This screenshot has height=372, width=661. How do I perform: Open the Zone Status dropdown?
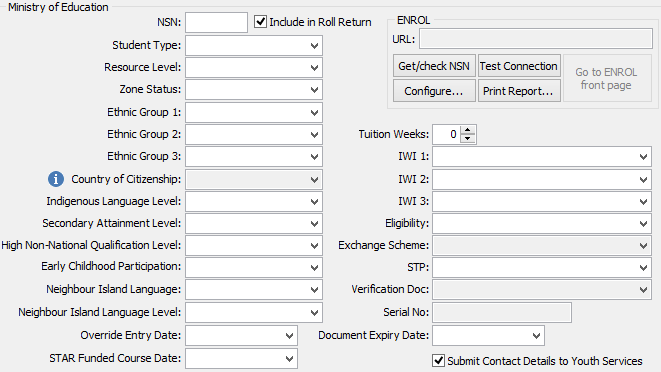pos(254,89)
